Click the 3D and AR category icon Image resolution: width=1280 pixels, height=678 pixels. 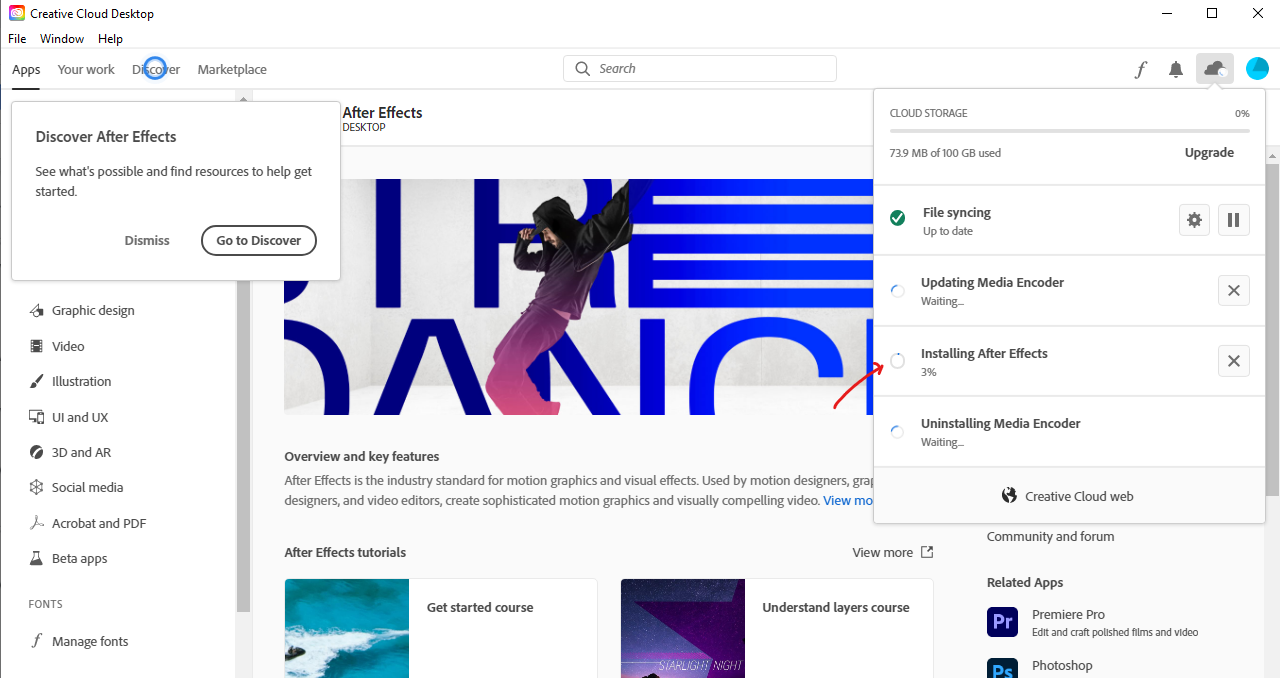[x=37, y=452]
